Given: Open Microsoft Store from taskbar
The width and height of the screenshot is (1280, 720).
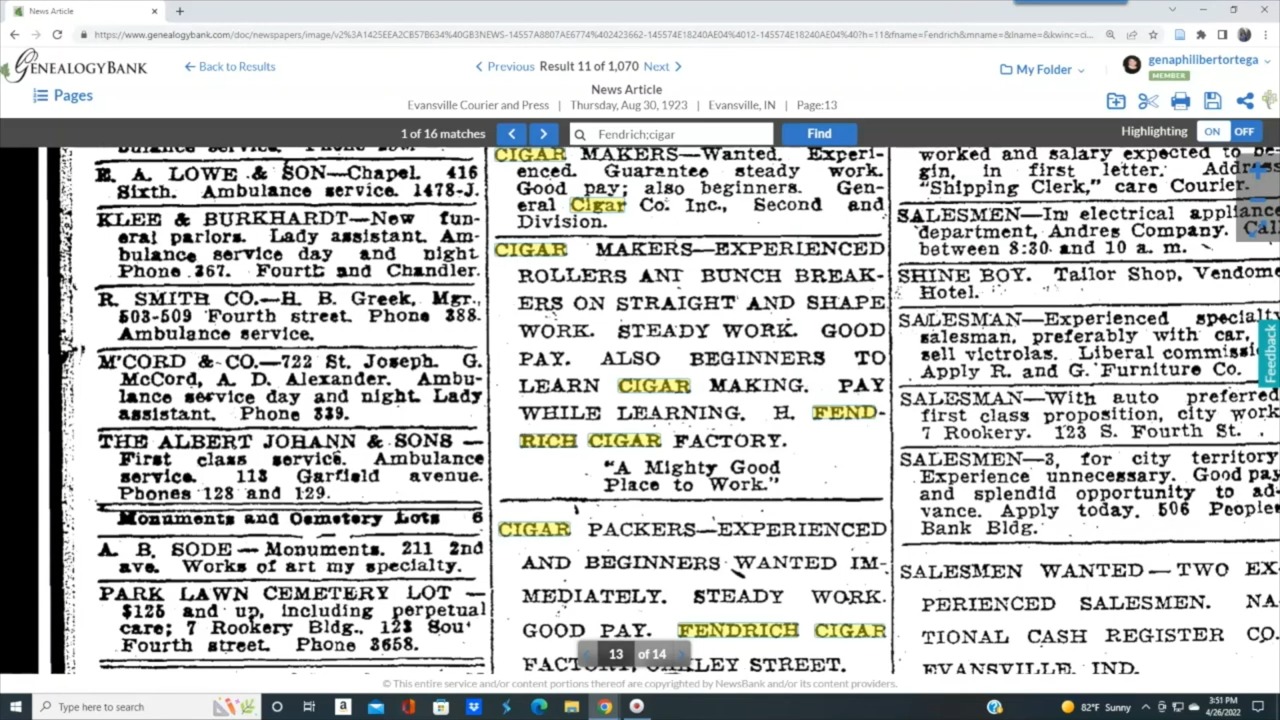Looking at the screenshot, I should (x=441, y=707).
